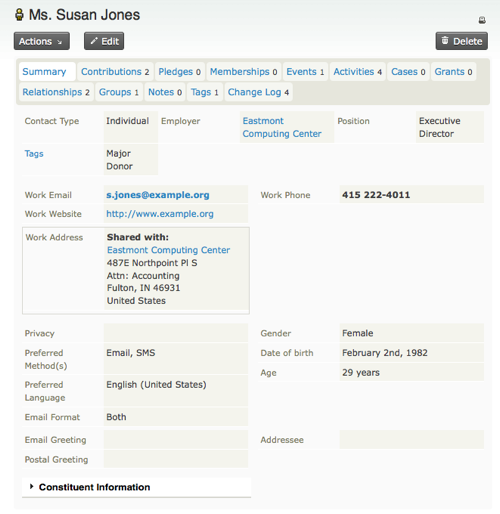
Task: Click the Delete button
Action: 462,41
